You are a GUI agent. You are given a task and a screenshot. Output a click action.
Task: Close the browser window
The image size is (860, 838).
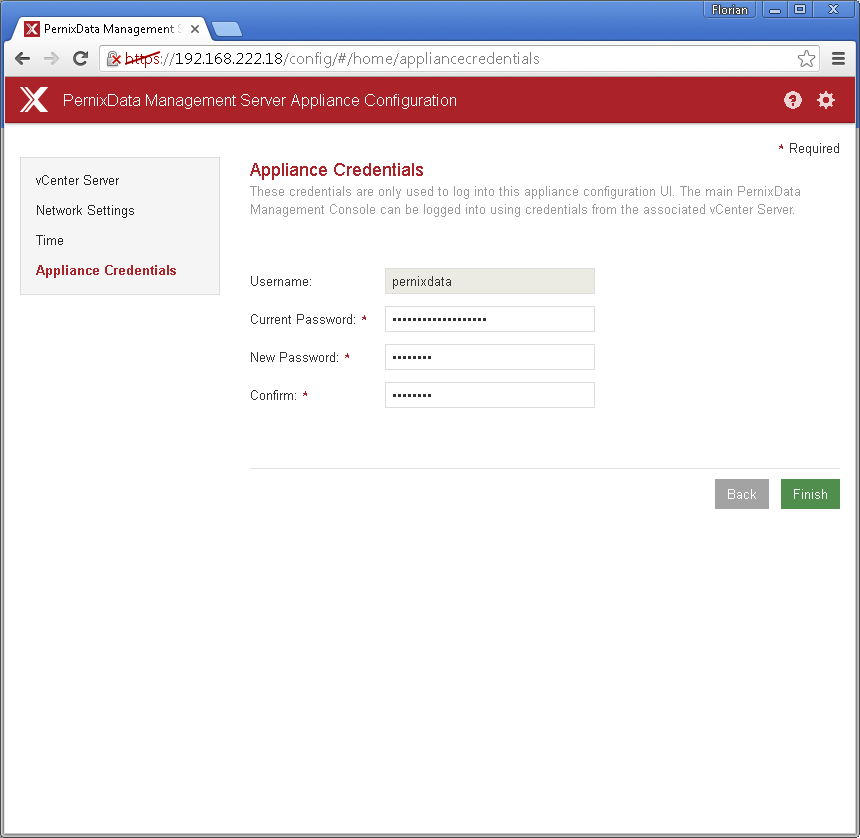[x=833, y=10]
